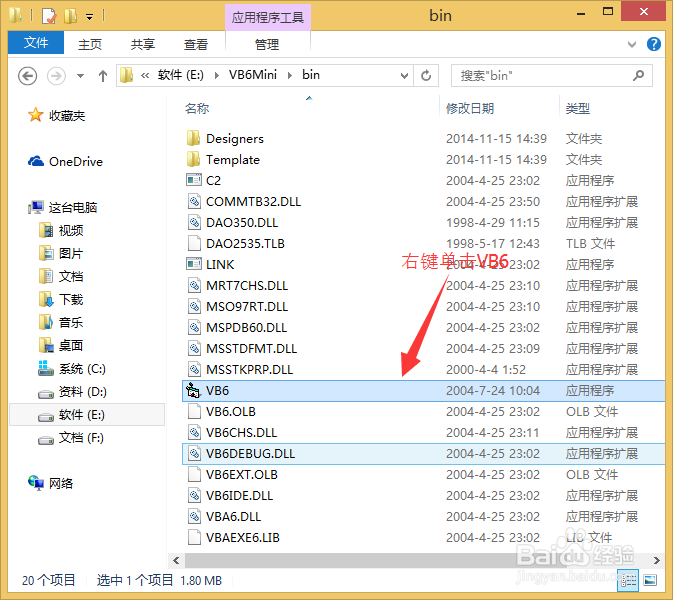Click the horizontal scrollbar left arrow

click(x=176, y=561)
